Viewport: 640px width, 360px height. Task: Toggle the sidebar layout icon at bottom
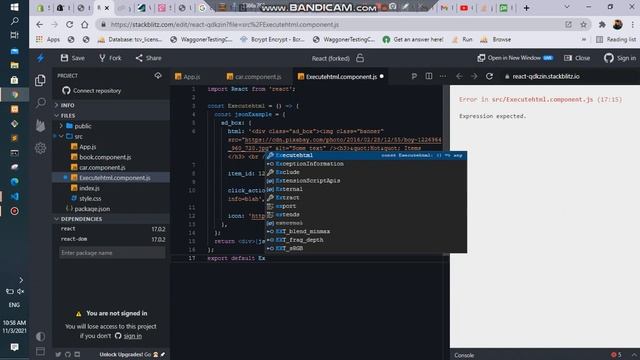pos(40,351)
